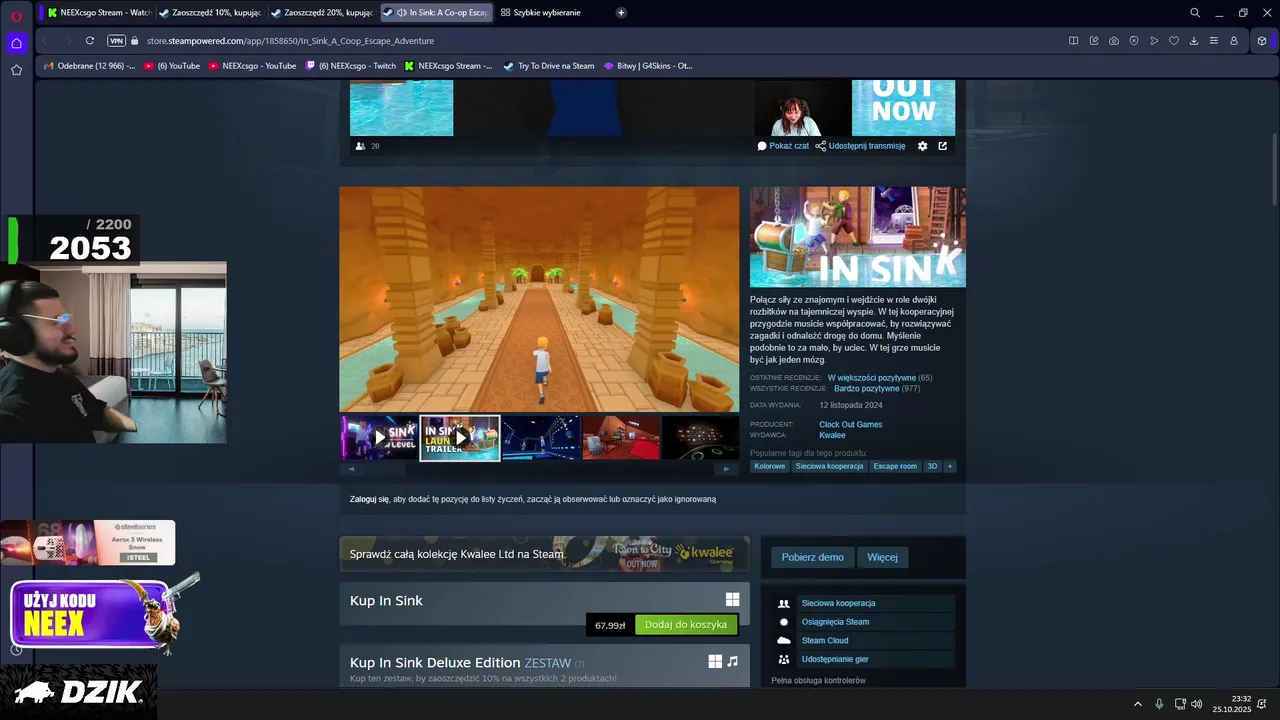1280x720 pixels.
Task: Click the media strip right scroll arrow
Action: [x=727, y=468]
